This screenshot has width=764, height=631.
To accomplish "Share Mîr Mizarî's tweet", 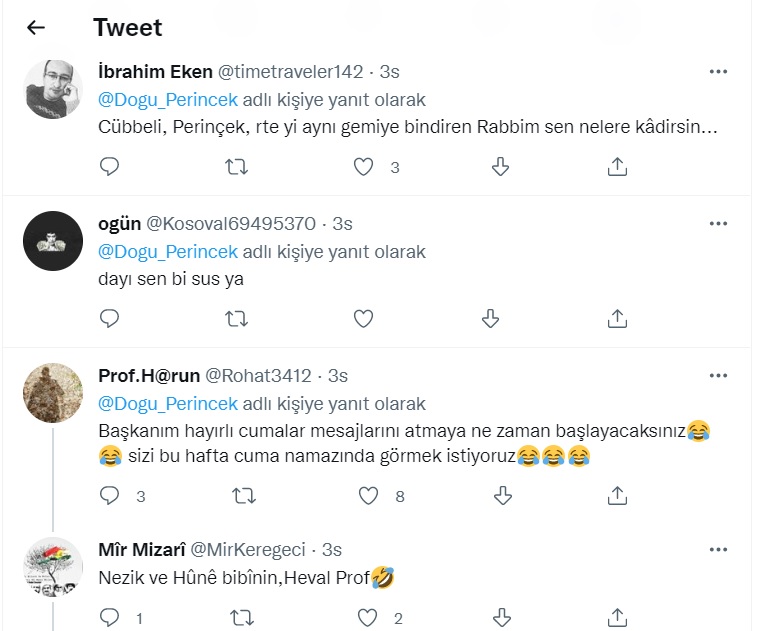I will (618, 618).
